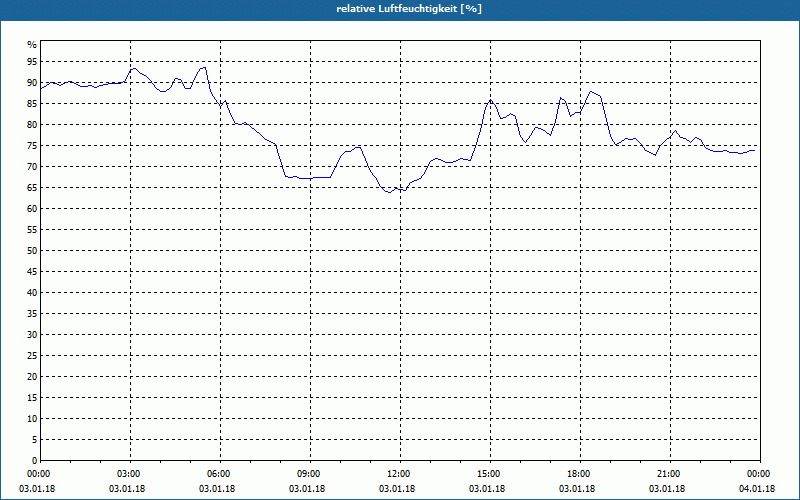Select the 03.01.18 date beneath 18:00

577,489
